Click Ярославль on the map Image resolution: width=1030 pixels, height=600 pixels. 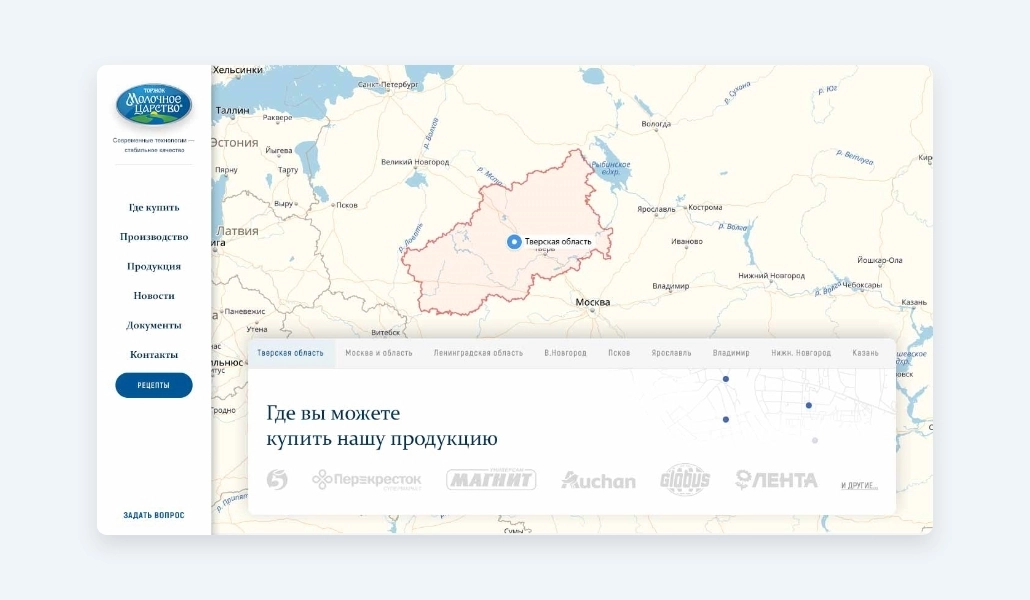[x=656, y=210]
